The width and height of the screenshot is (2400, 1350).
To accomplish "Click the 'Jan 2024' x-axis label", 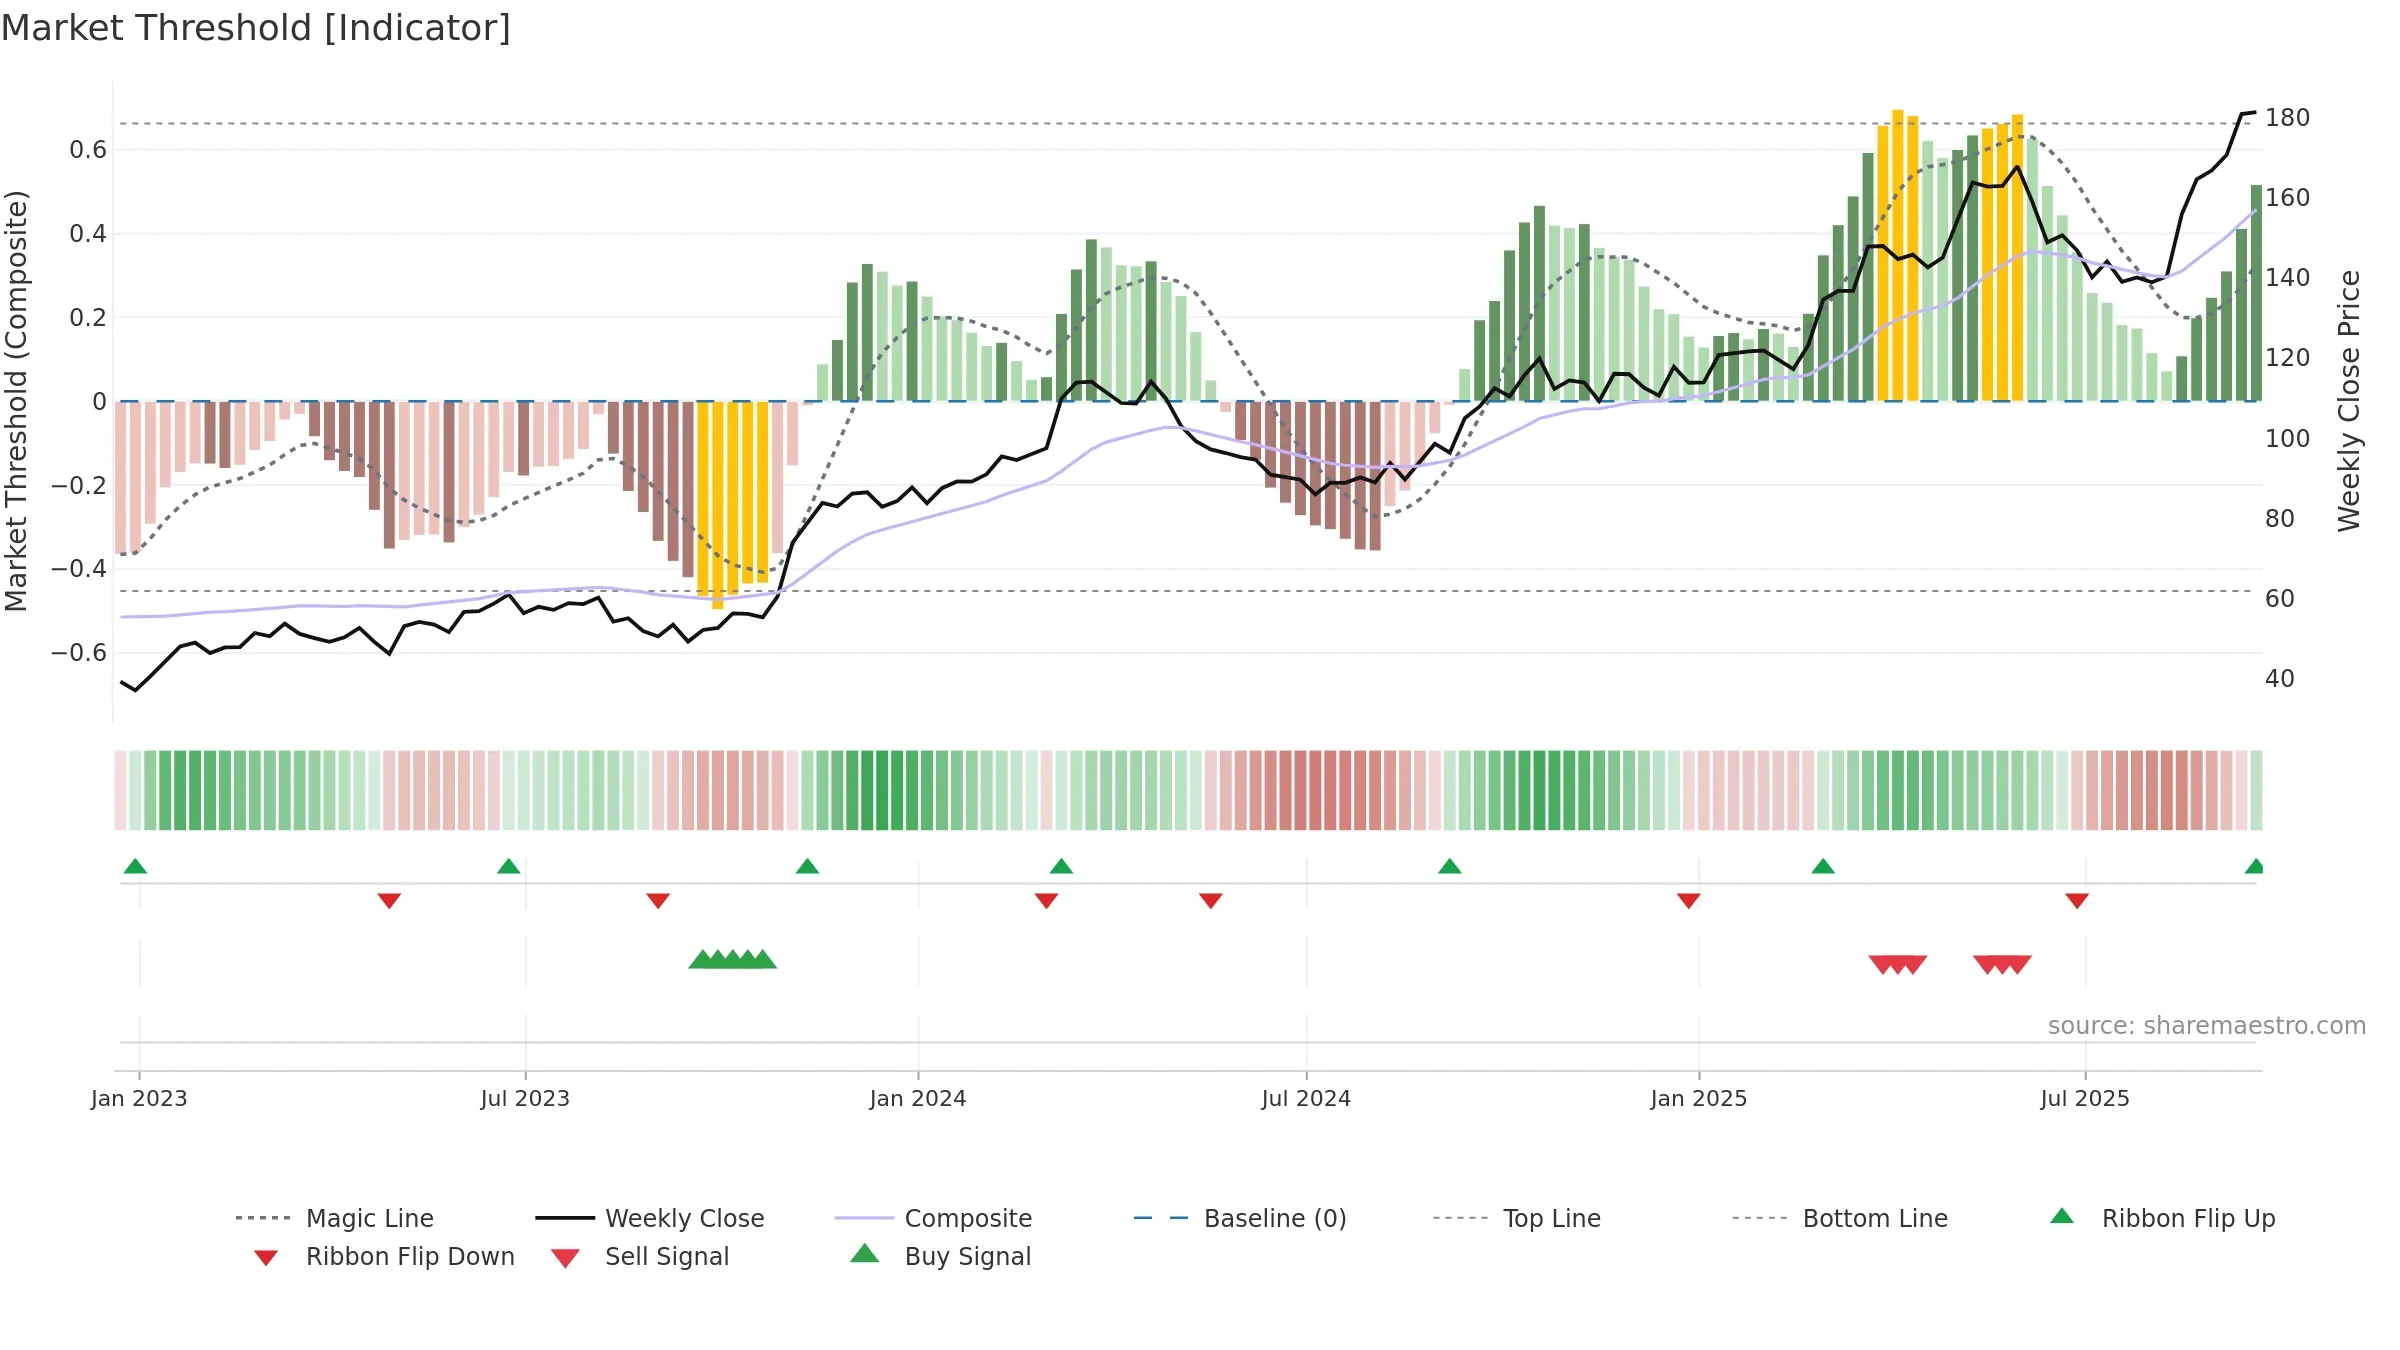I will (918, 1098).
